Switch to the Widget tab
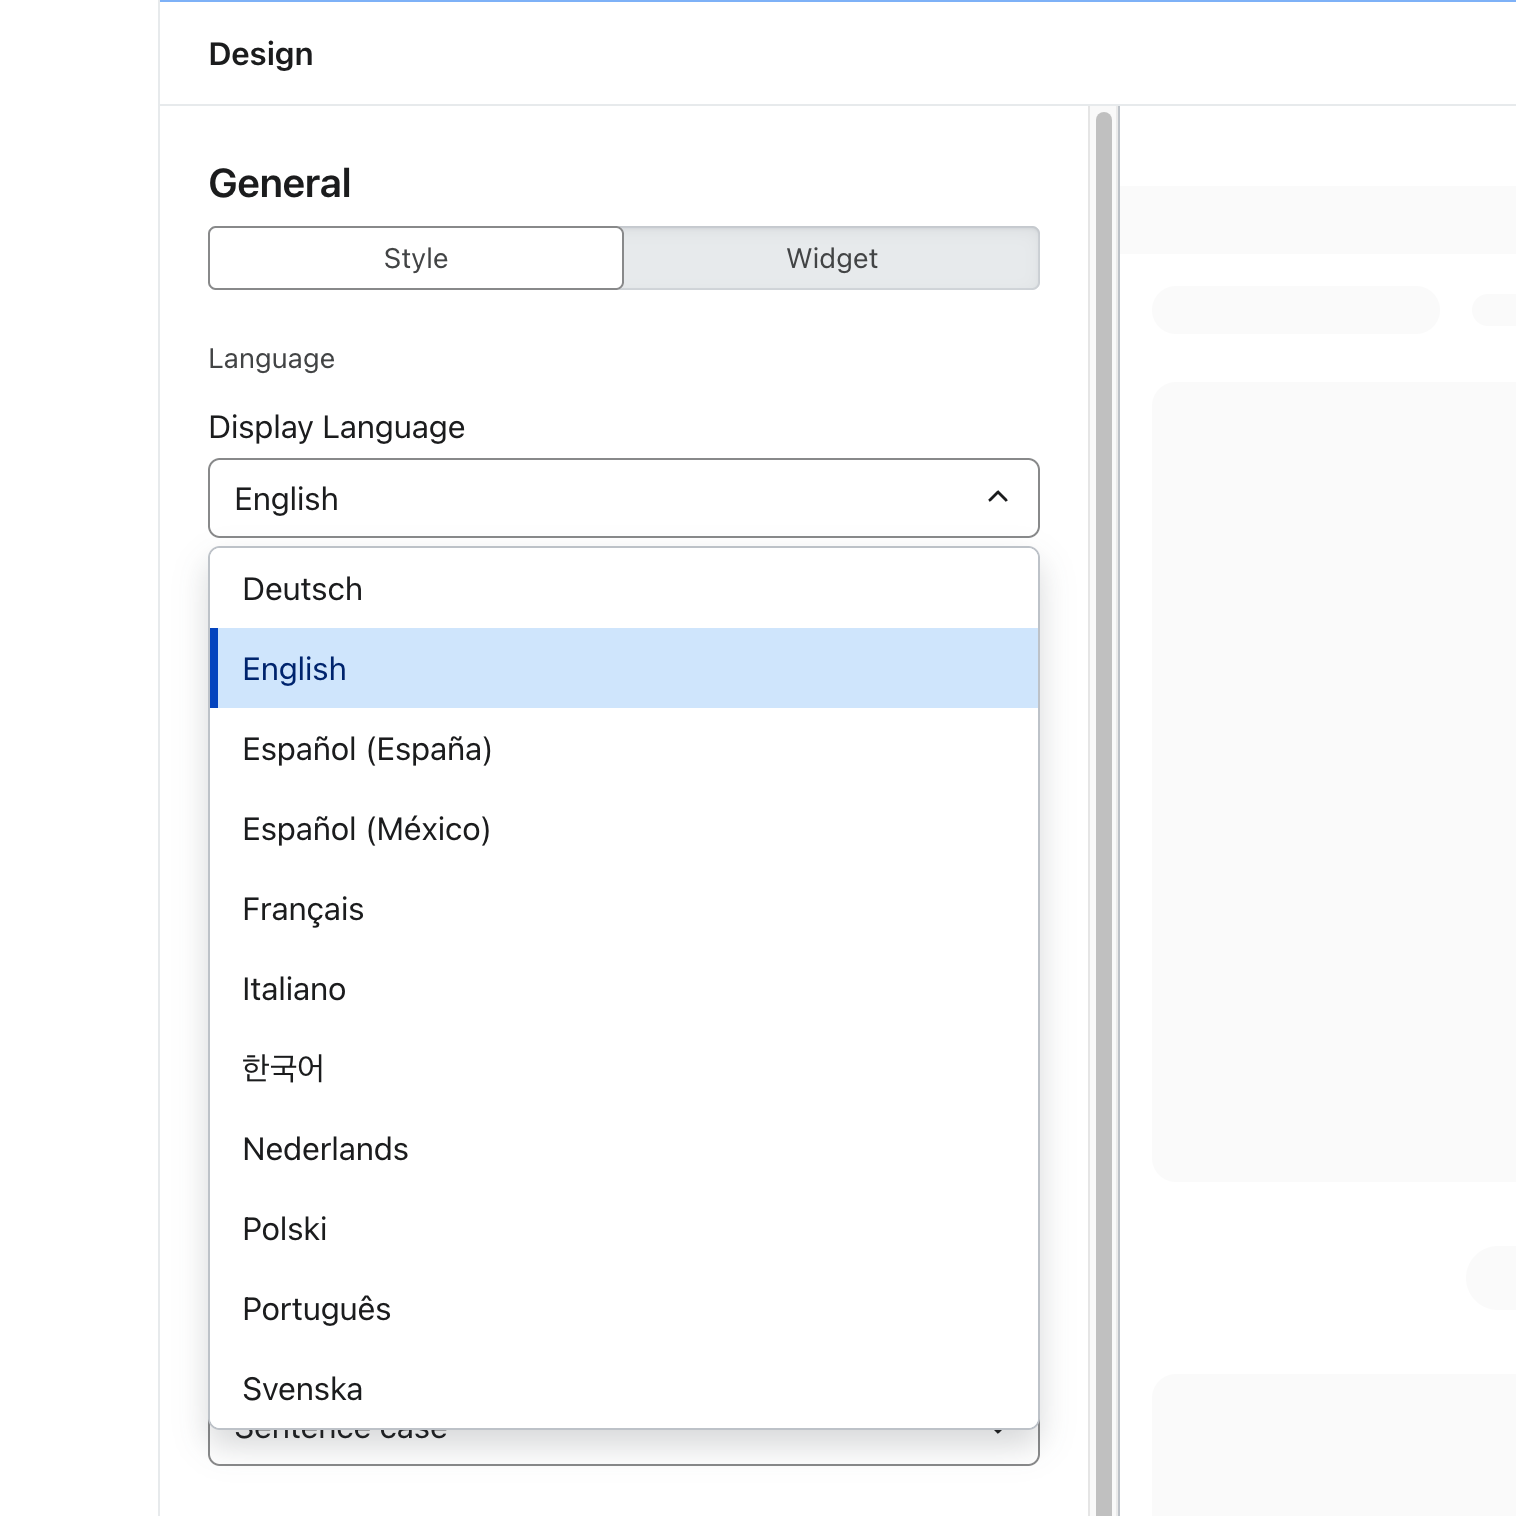The width and height of the screenshot is (1516, 1516). 831,258
